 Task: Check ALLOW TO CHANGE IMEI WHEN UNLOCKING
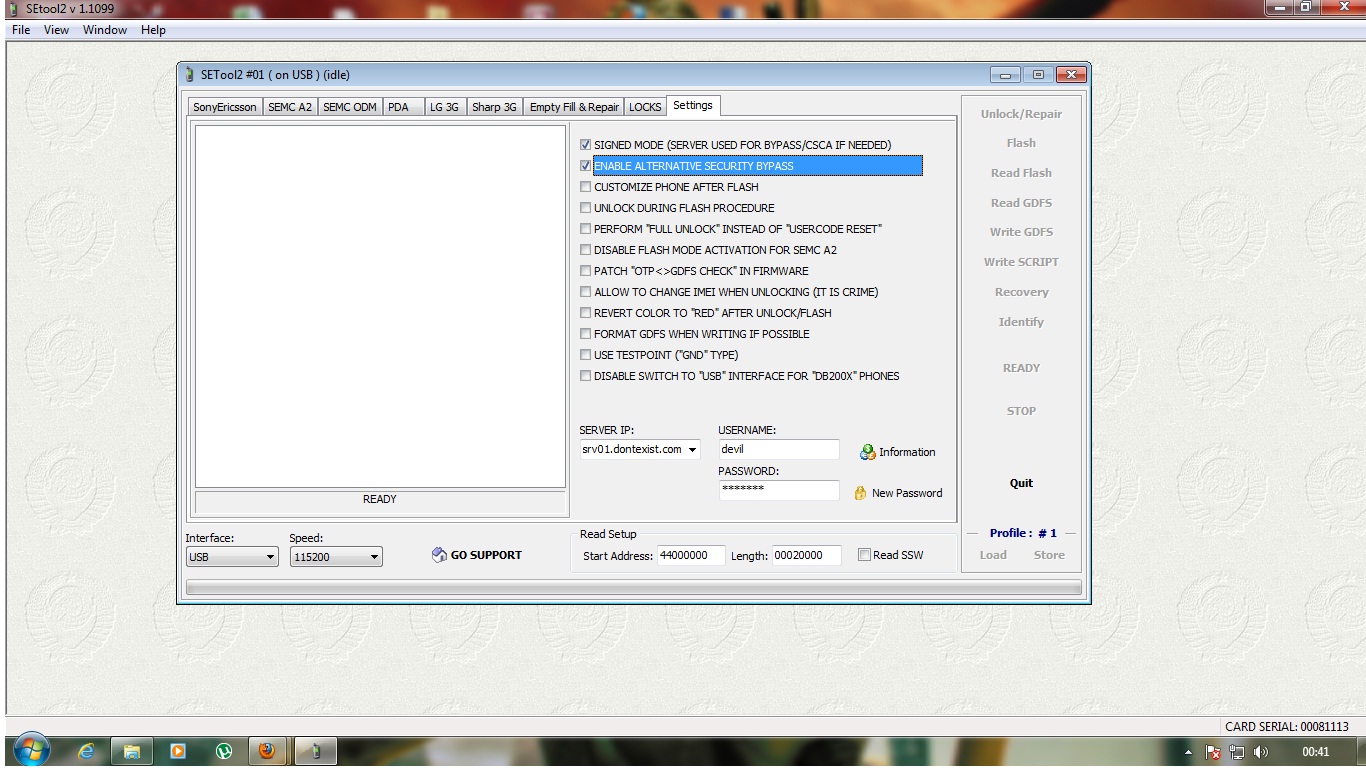tap(586, 292)
